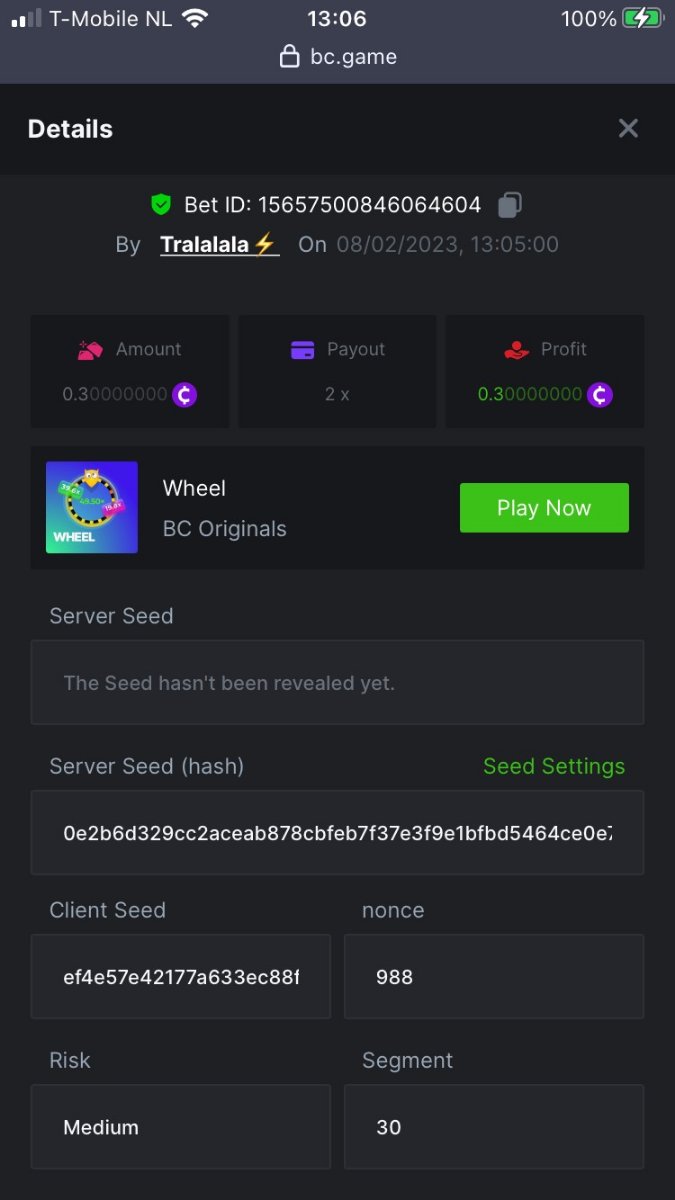Click the nonce field showing 988
The width and height of the screenshot is (675, 1200).
pos(493,976)
